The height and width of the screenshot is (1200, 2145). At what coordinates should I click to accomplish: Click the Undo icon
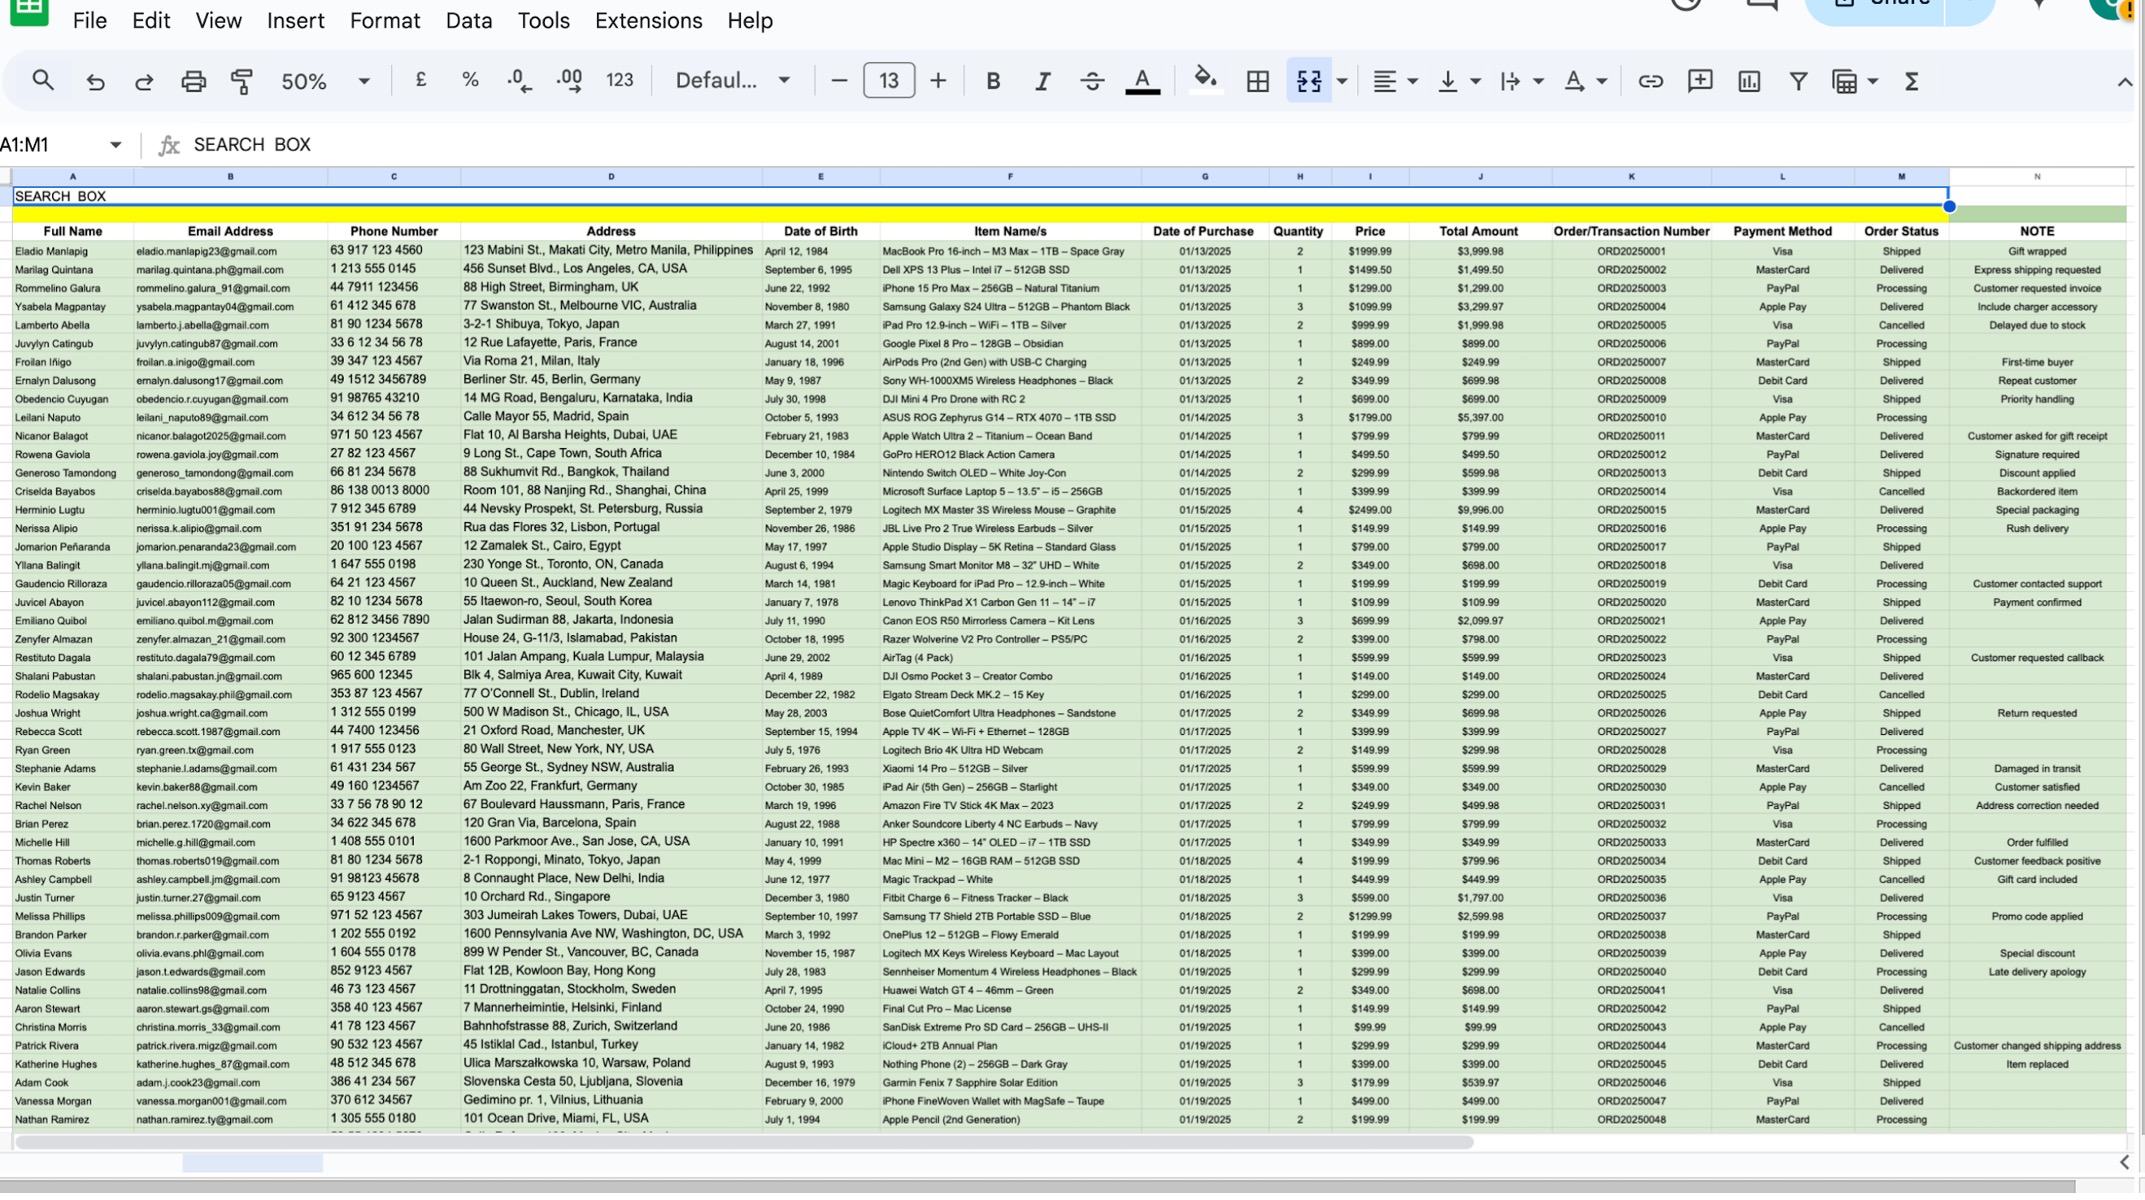point(95,82)
